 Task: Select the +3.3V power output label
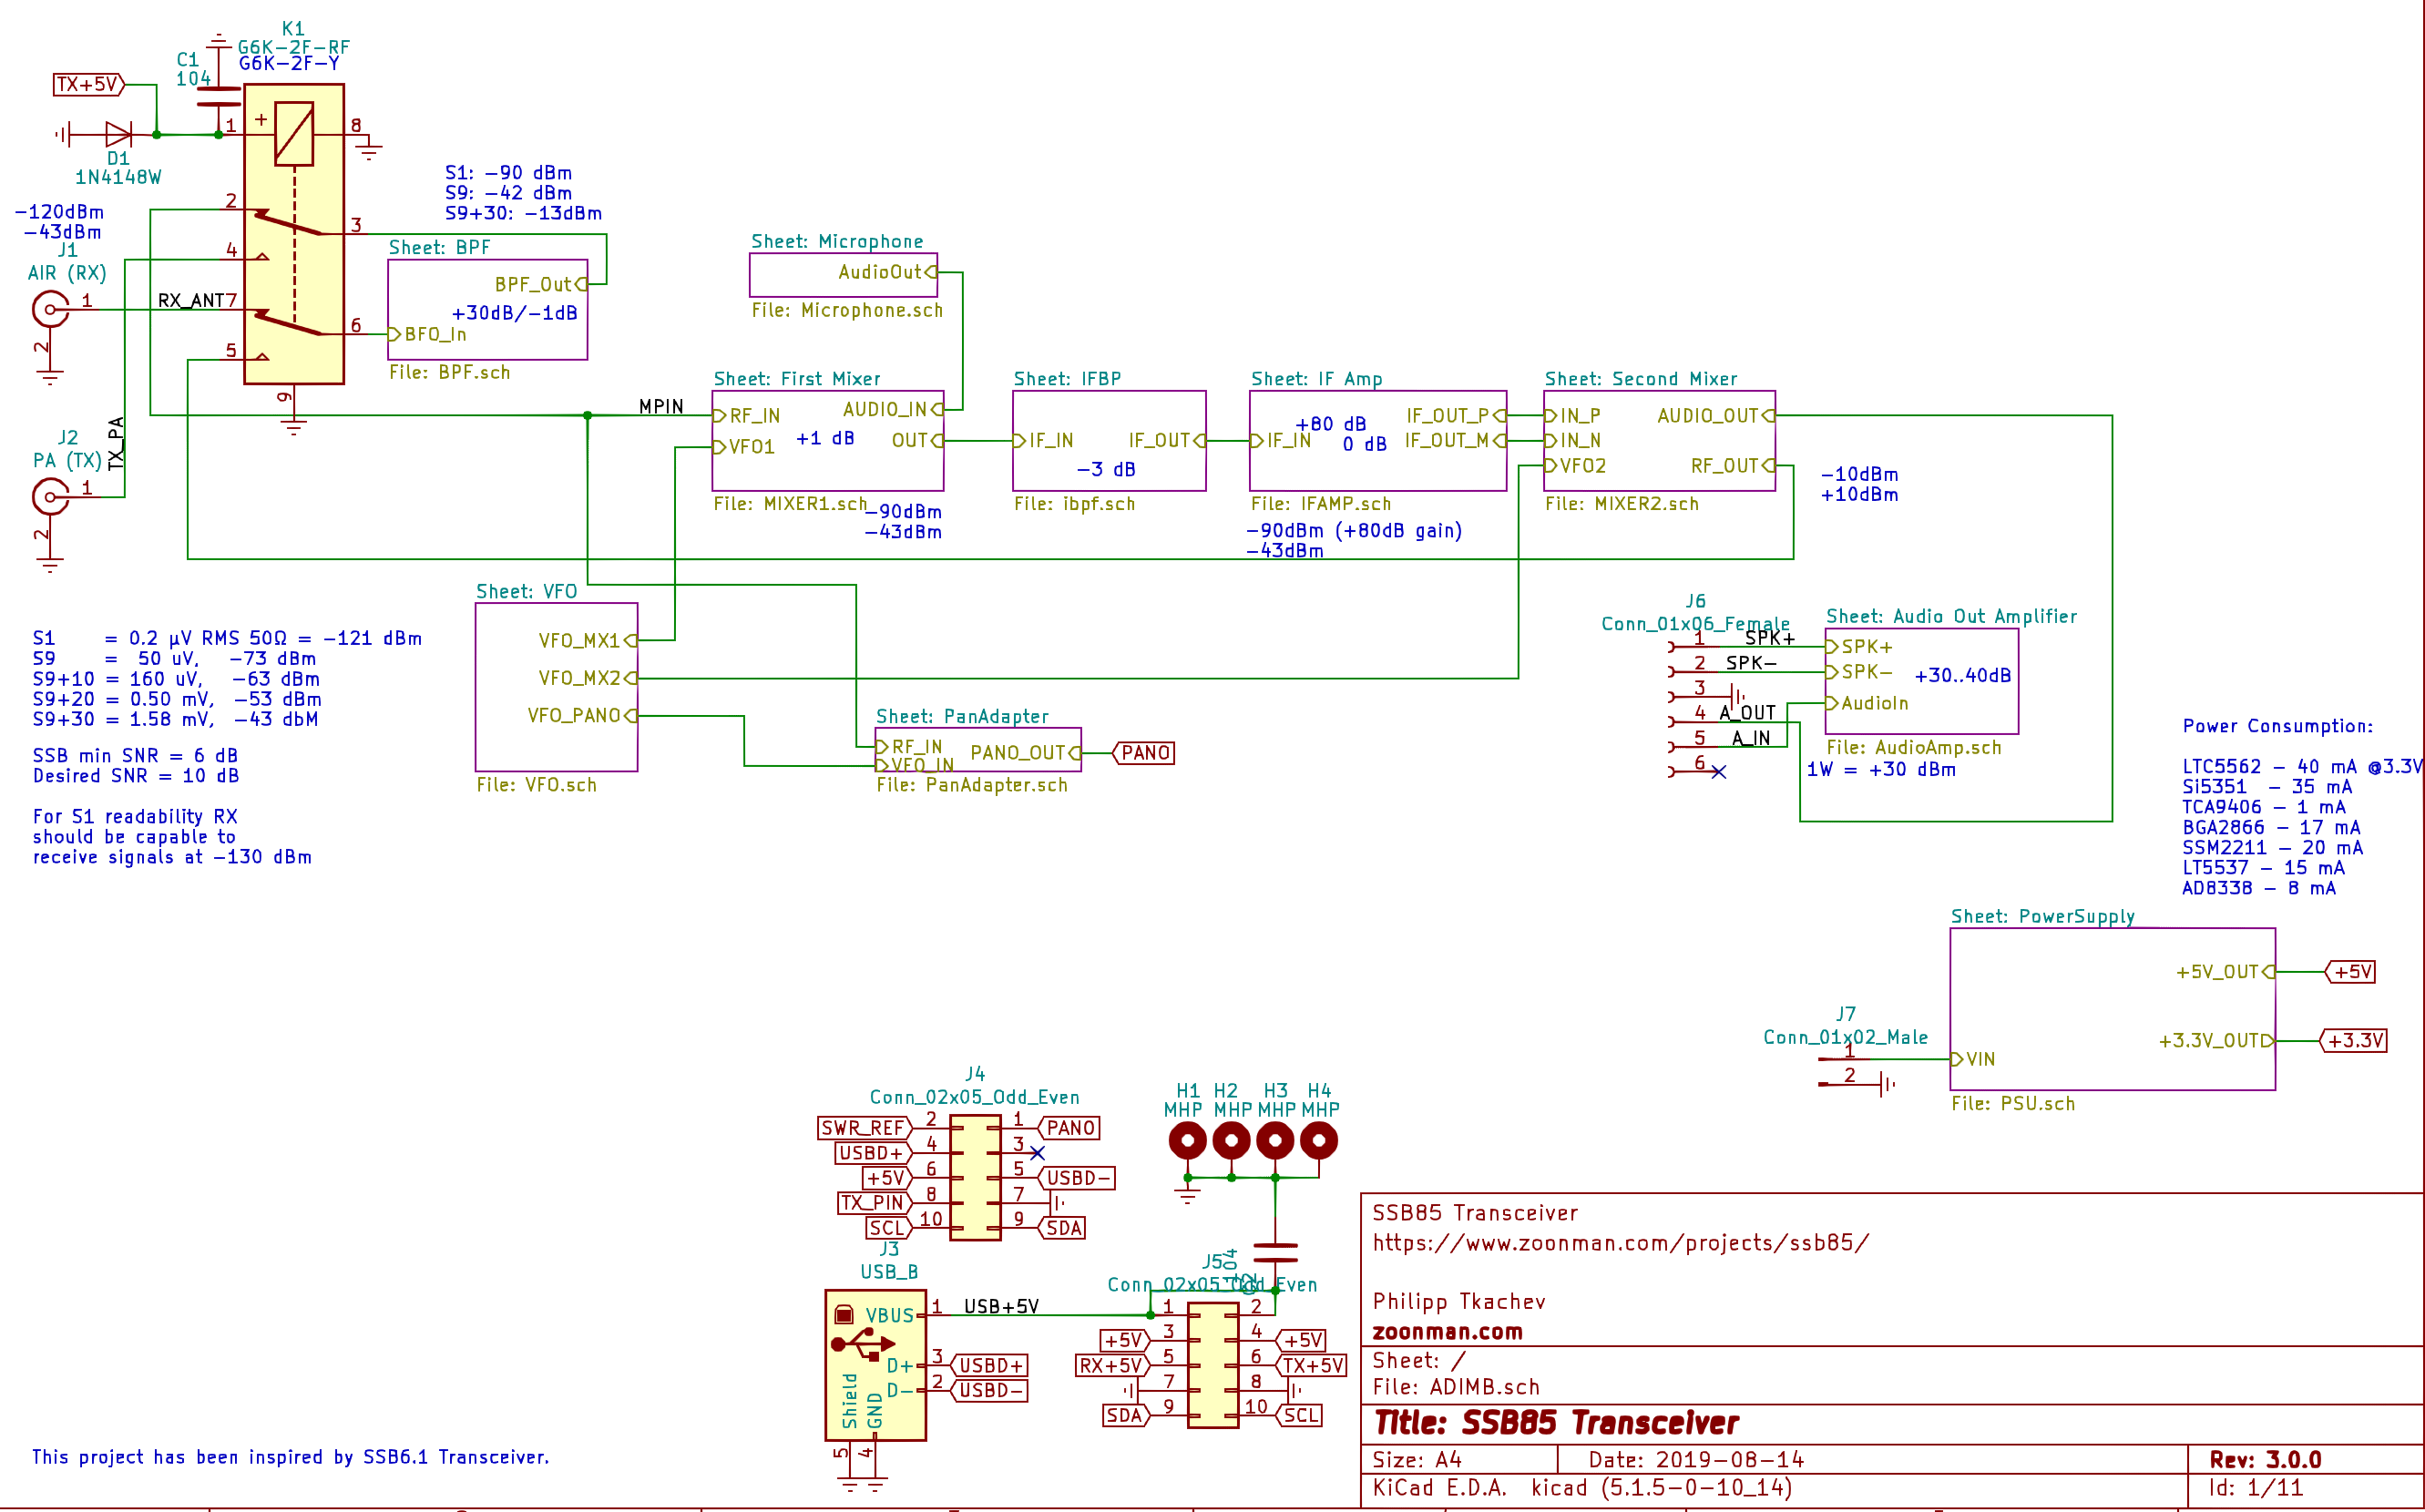point(2354,1041)
